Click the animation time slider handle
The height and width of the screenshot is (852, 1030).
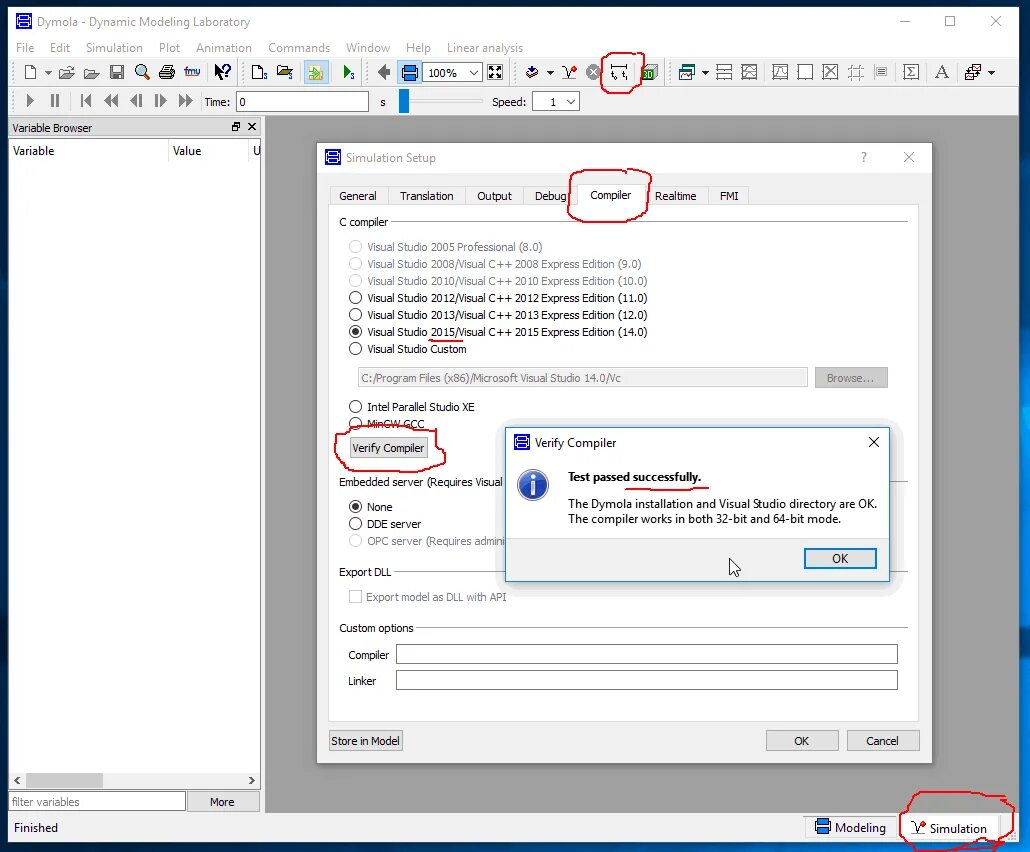(x=404, y=101)
